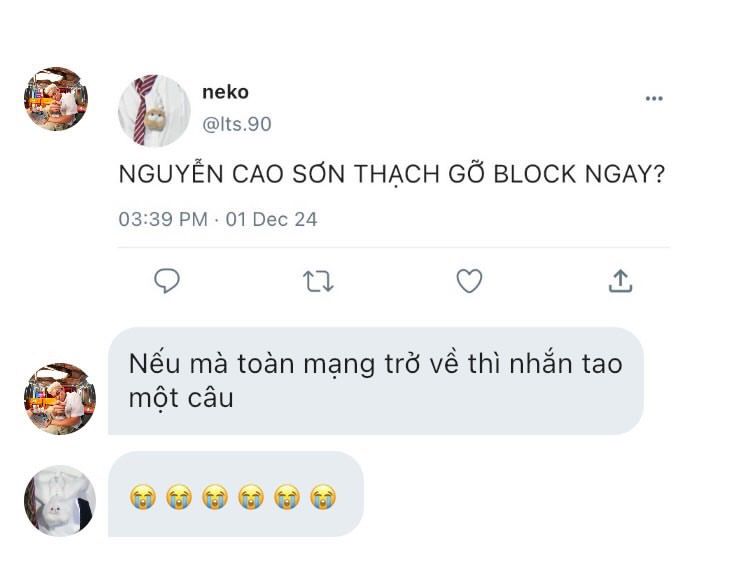
Task: Click the "Nếu mà toàn mạng" message bubble
Action: (376, 381)
